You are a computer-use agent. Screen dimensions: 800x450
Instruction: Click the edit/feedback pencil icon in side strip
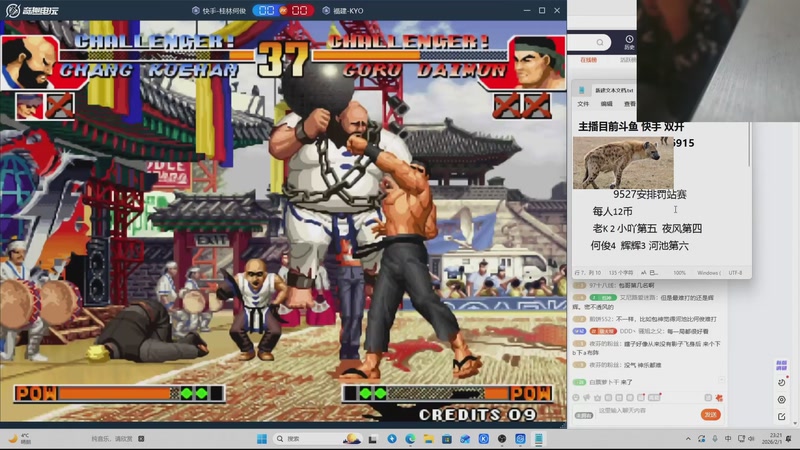(x=782, y=417)
